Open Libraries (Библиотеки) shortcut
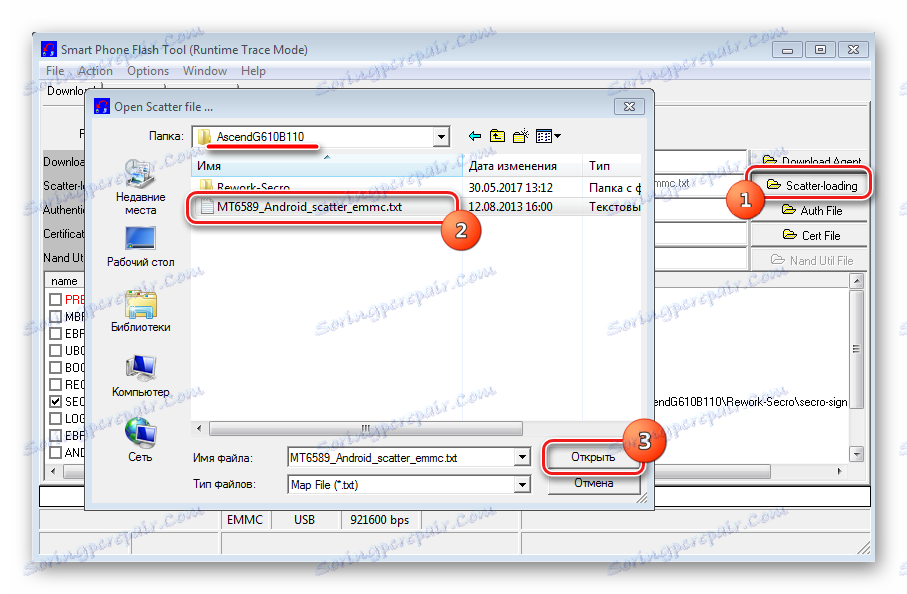907x594 pixels. (x=141, y=312)
